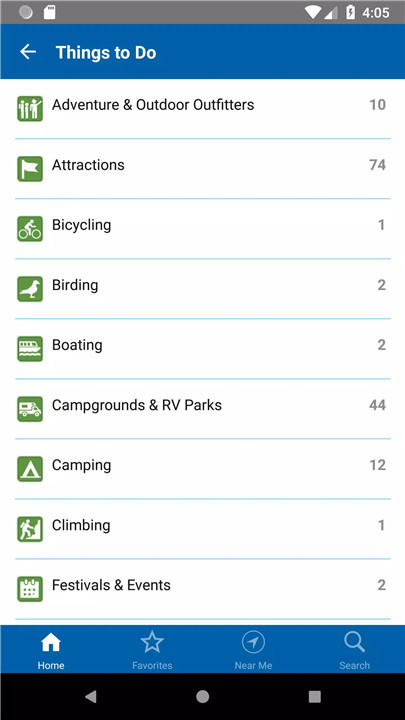Tap the back arrow in the header

[28, 52]
